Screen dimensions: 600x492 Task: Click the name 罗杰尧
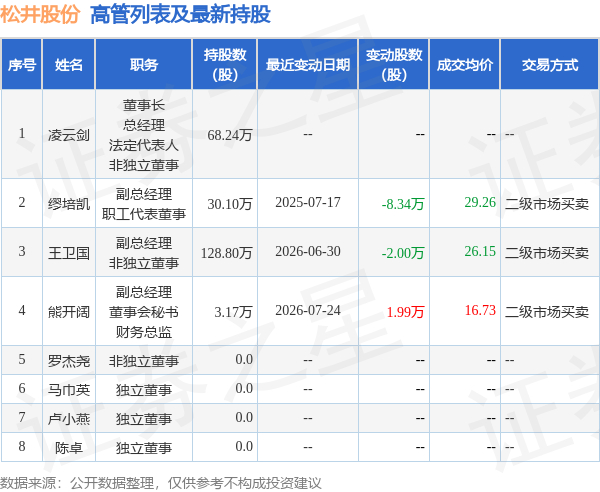[x=69, y=360]
